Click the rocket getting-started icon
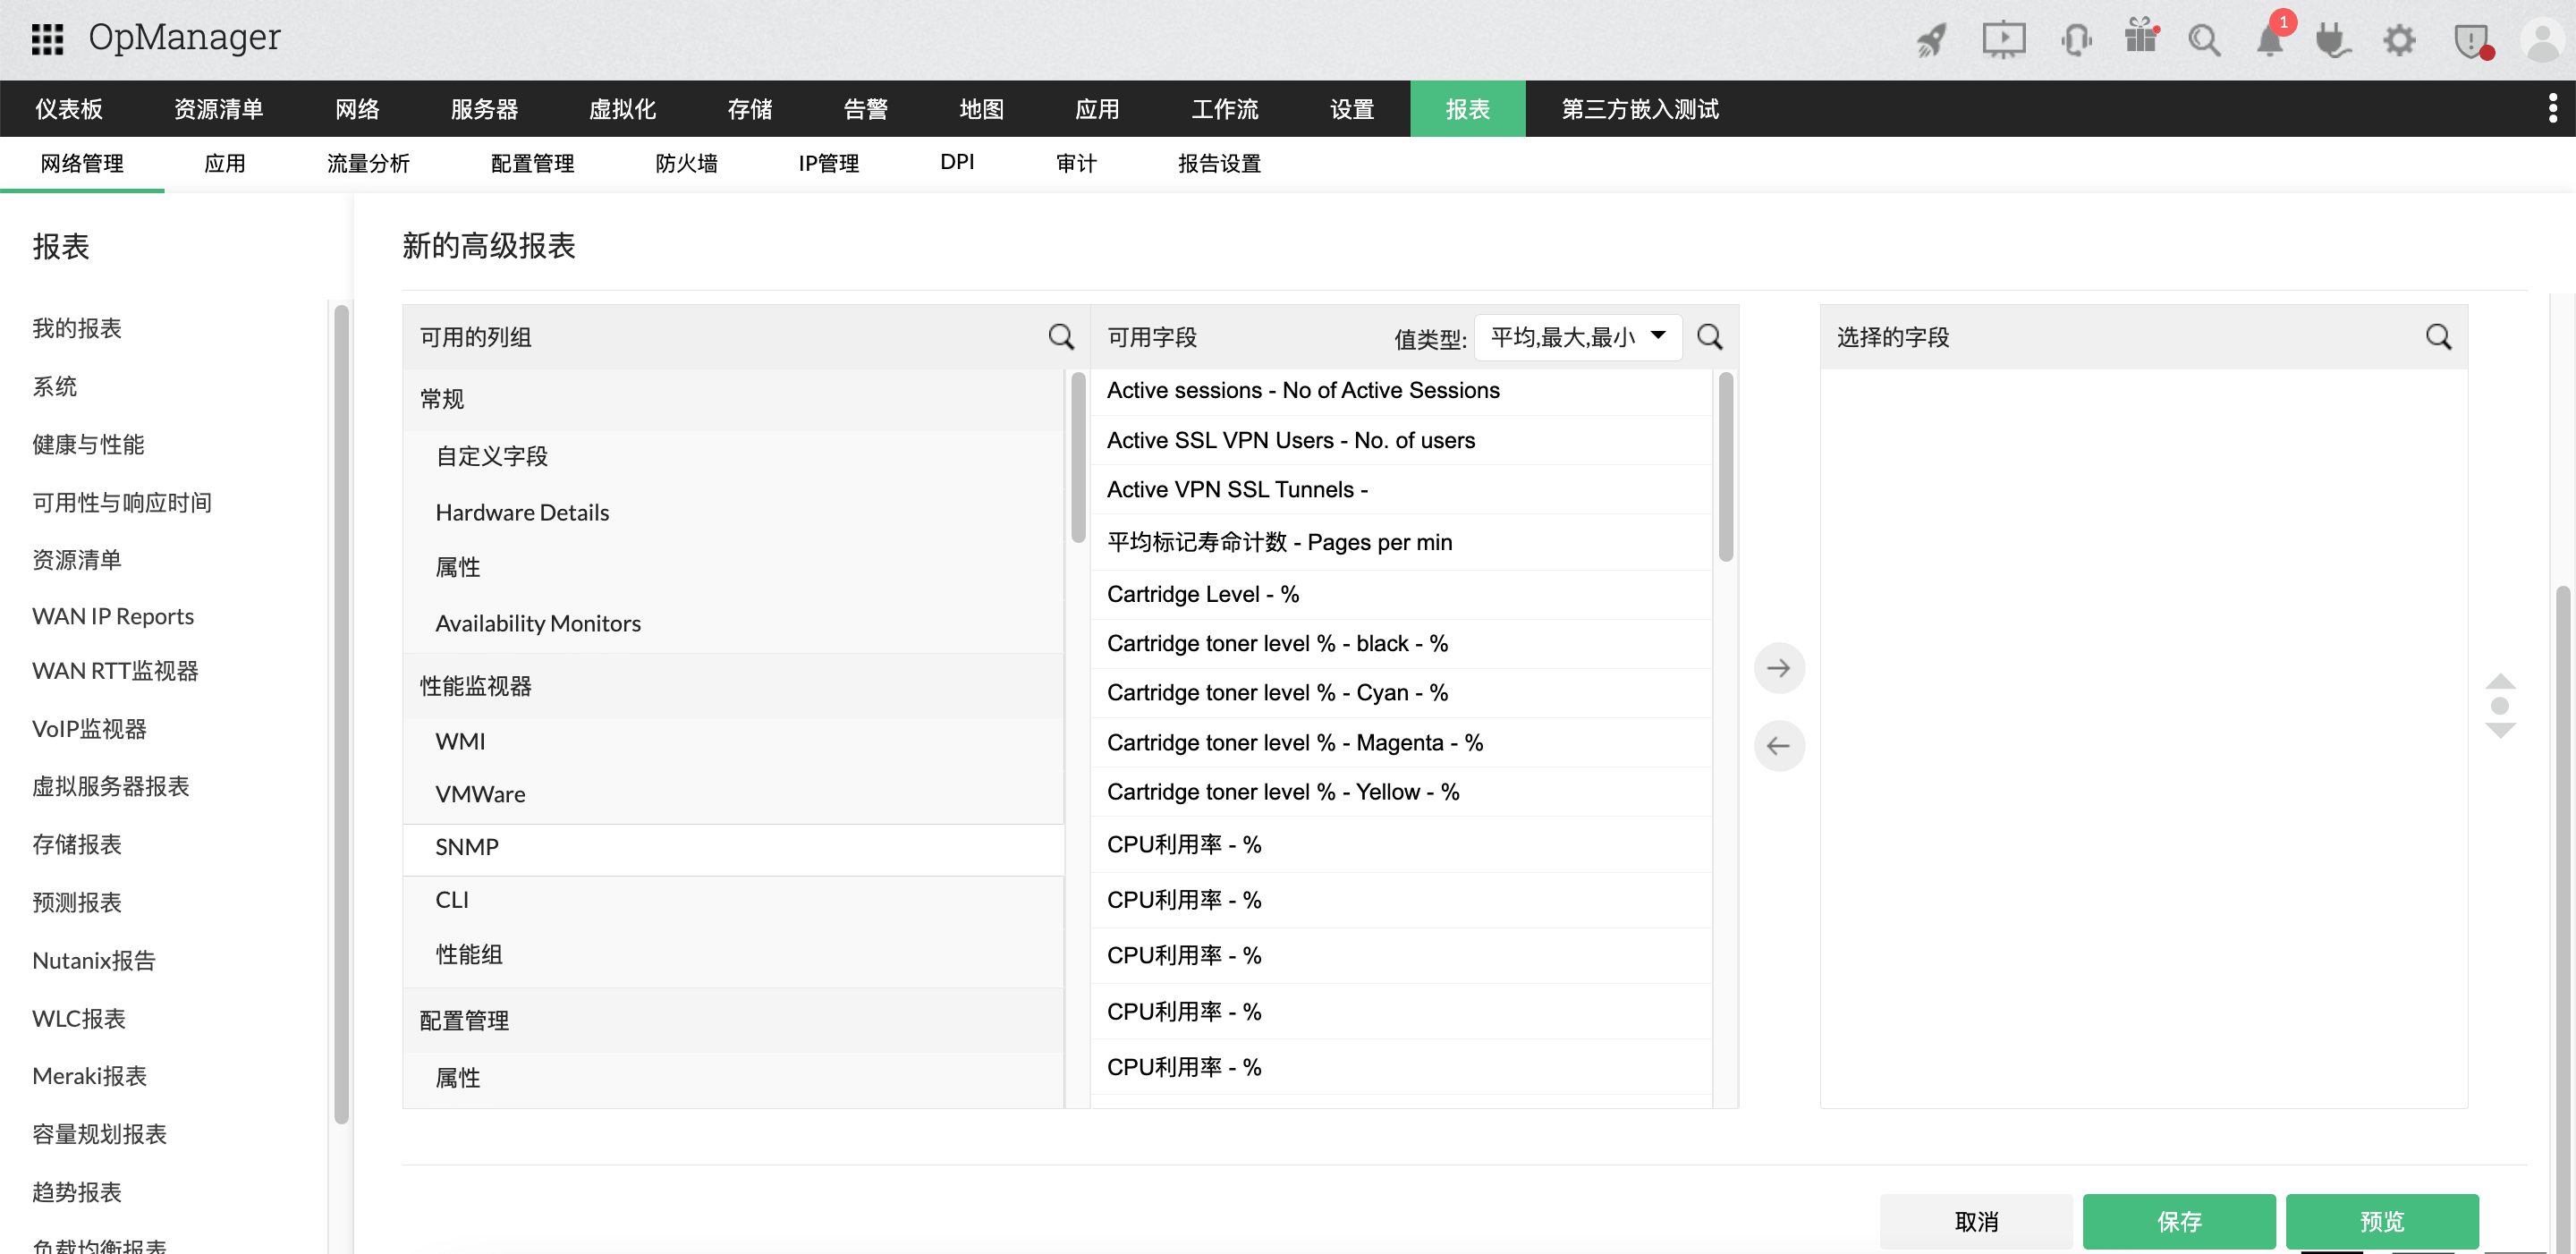 (1930, 40)
